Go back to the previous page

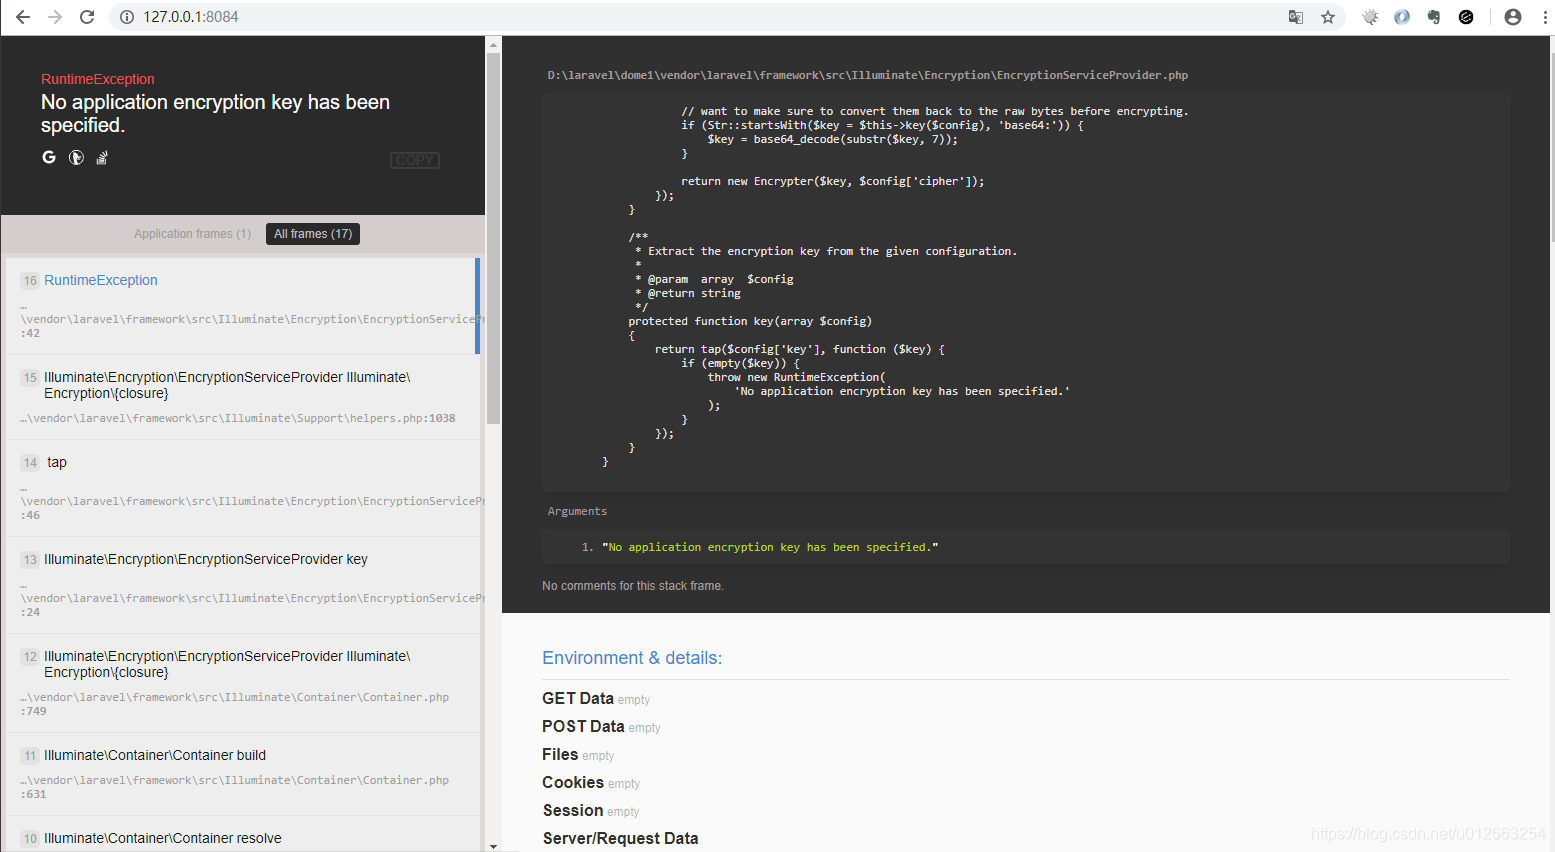pos(23,17)
